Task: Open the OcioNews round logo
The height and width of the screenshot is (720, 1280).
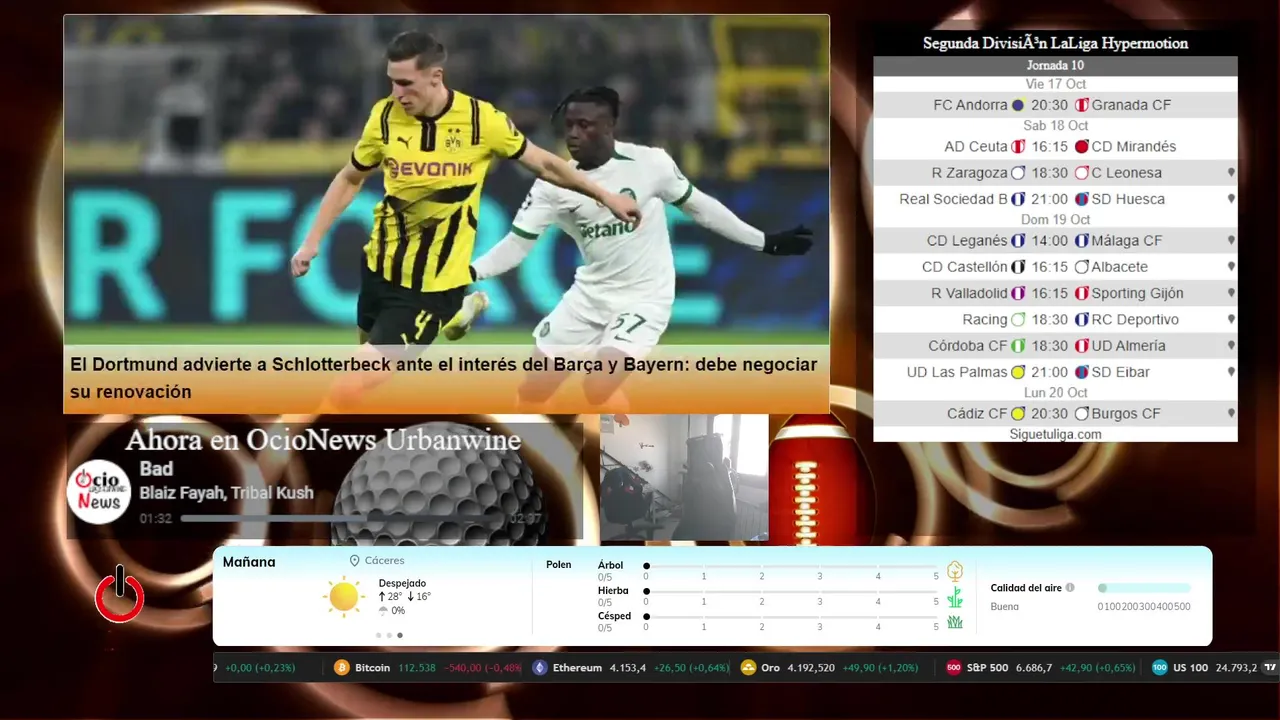Action: coord(99,491)
